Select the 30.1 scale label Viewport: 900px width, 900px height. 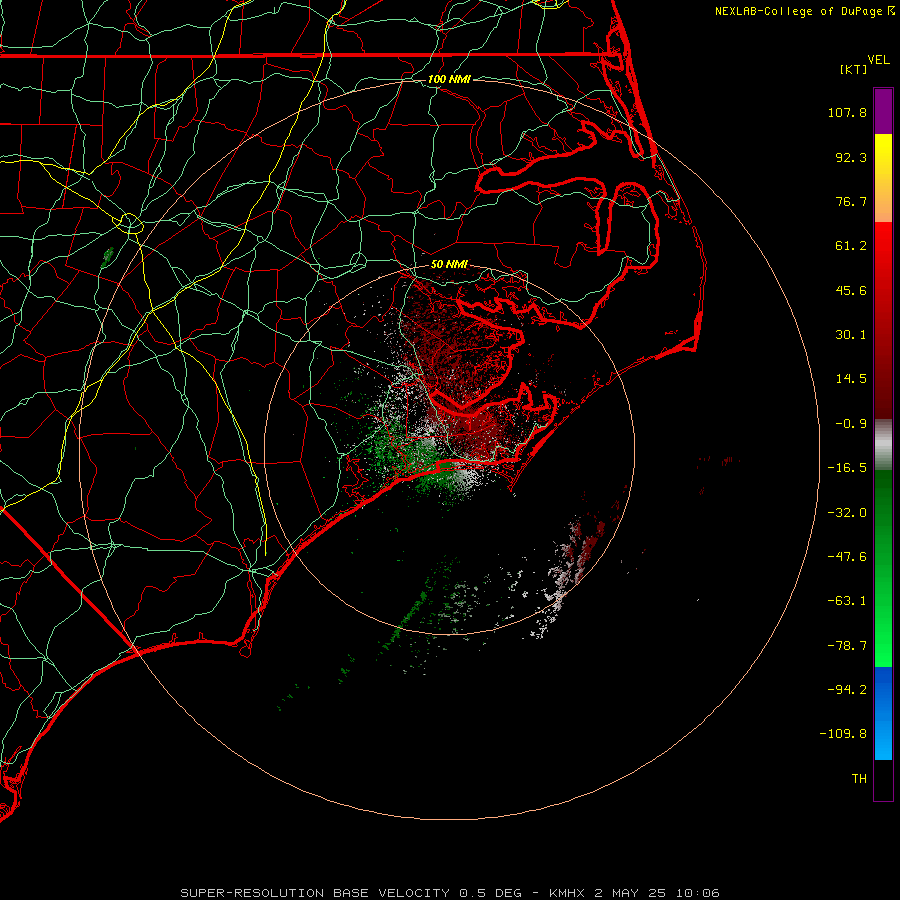(851, 335)
